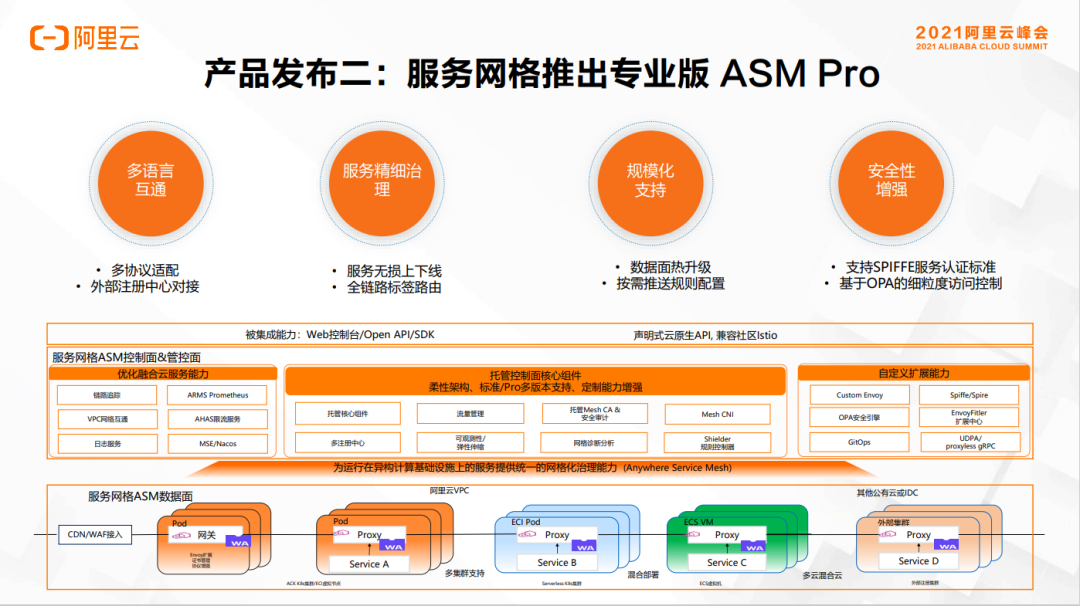
Task: Click the VPC网络互通 box
Action: (x=107, y=419)
